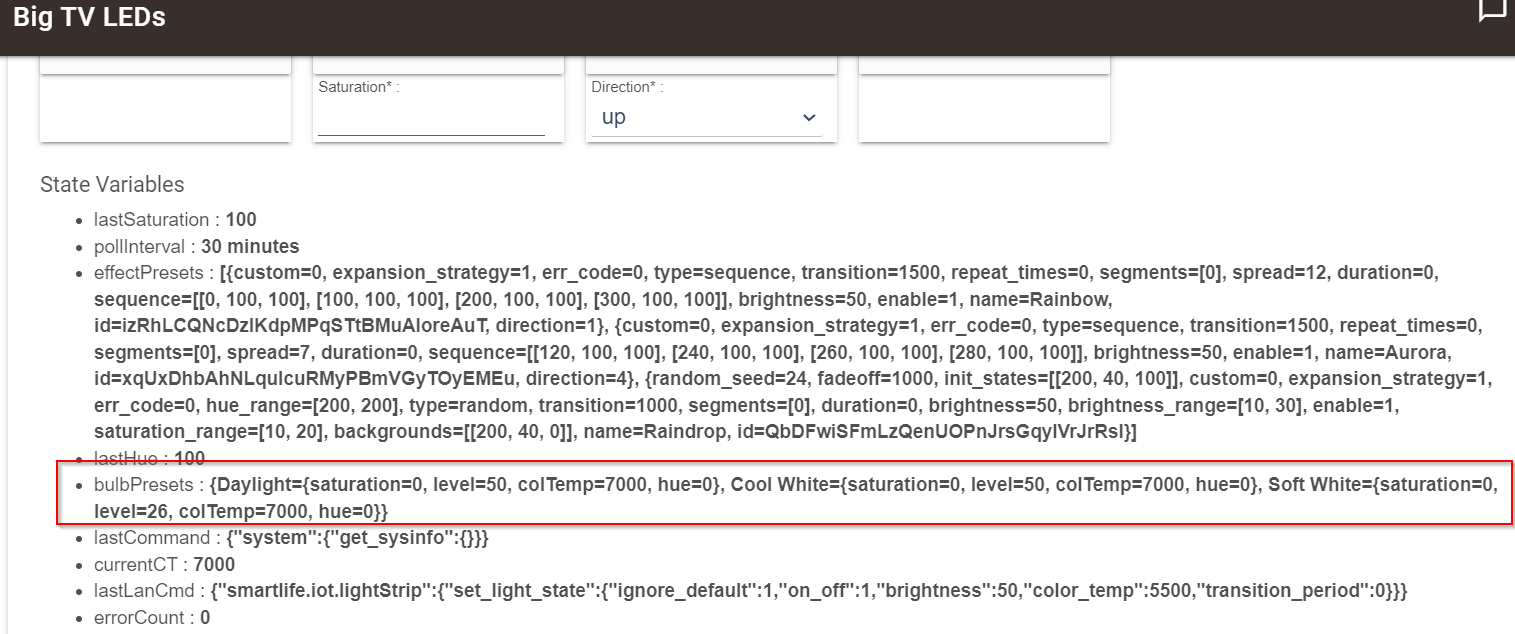Click the 'State Variables' heading

point(112,184)
